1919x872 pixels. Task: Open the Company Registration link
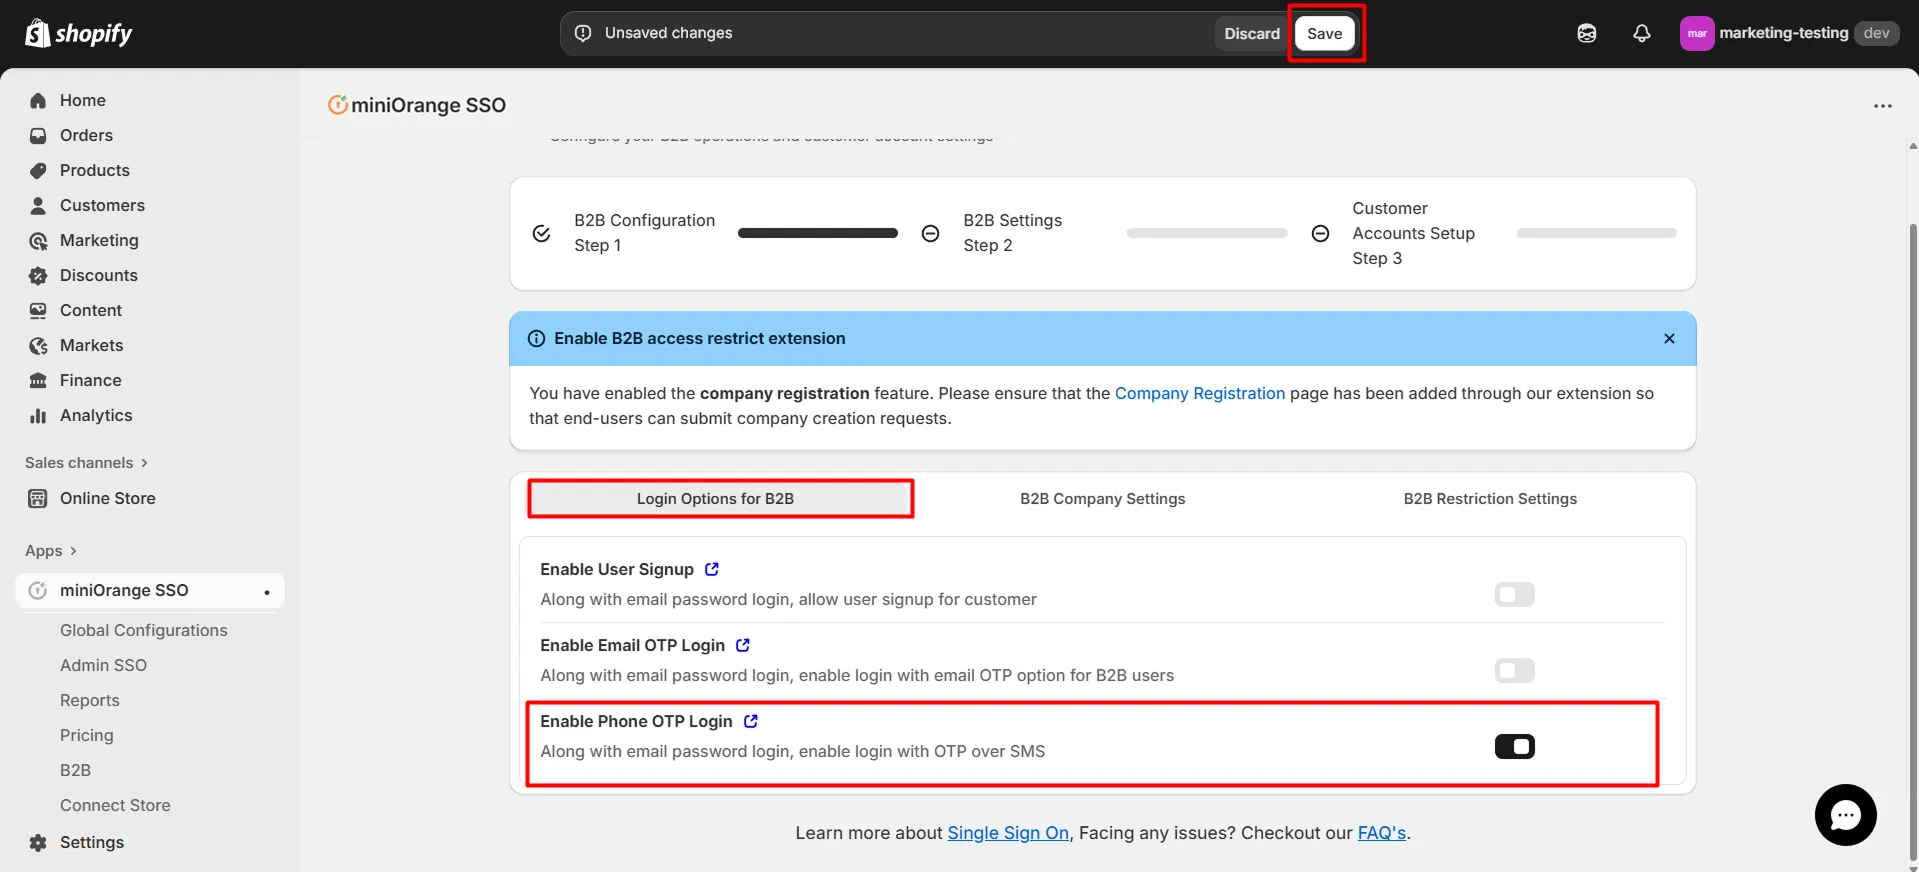(x=1200, y=393)
